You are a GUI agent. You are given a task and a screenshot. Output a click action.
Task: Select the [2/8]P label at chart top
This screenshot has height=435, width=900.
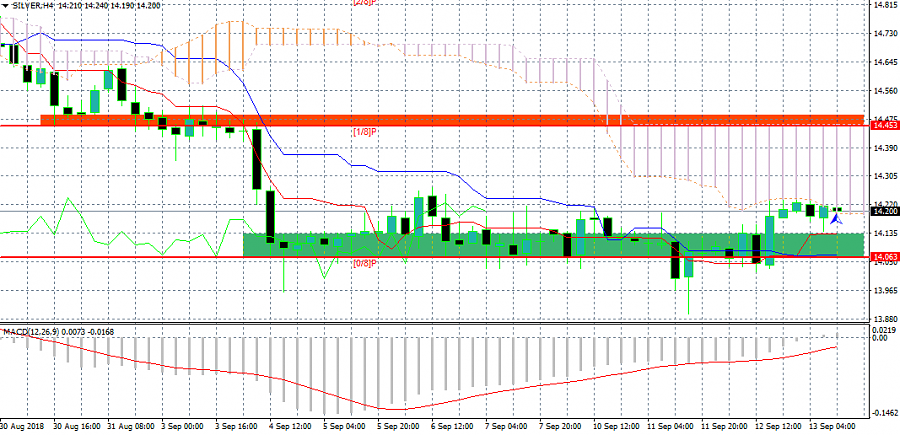click(364, 3)
